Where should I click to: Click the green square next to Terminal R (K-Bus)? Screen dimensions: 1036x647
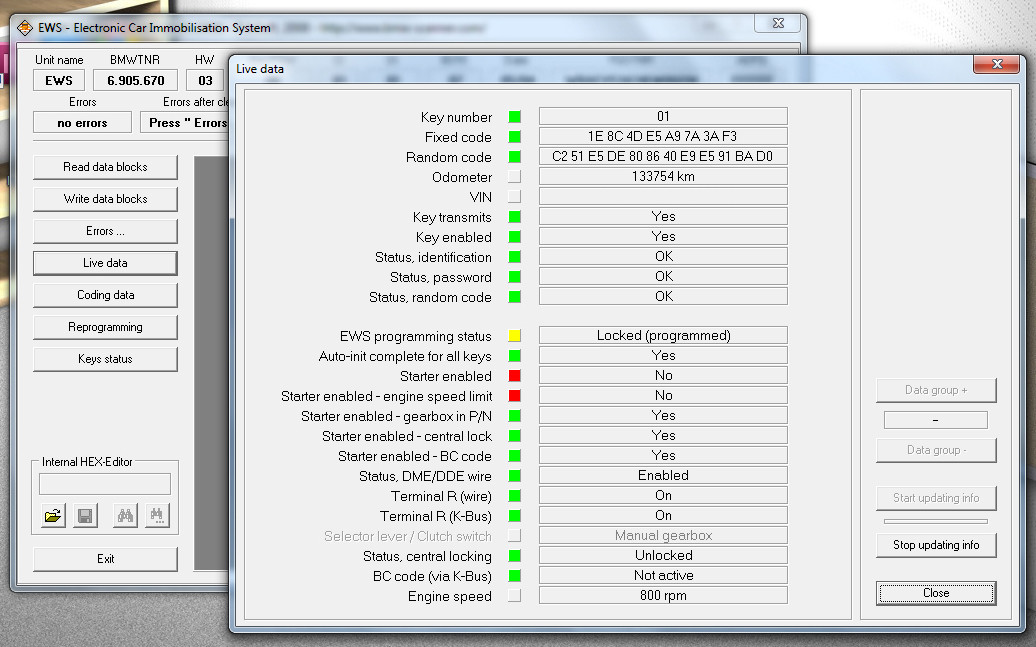pyautogui.click(x=515, y=515)
